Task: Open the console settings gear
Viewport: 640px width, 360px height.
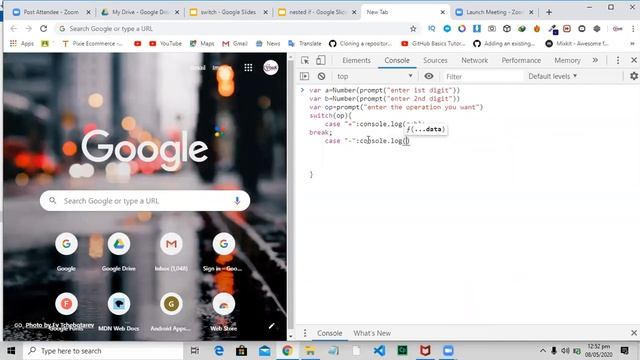Action: (634, 76)
